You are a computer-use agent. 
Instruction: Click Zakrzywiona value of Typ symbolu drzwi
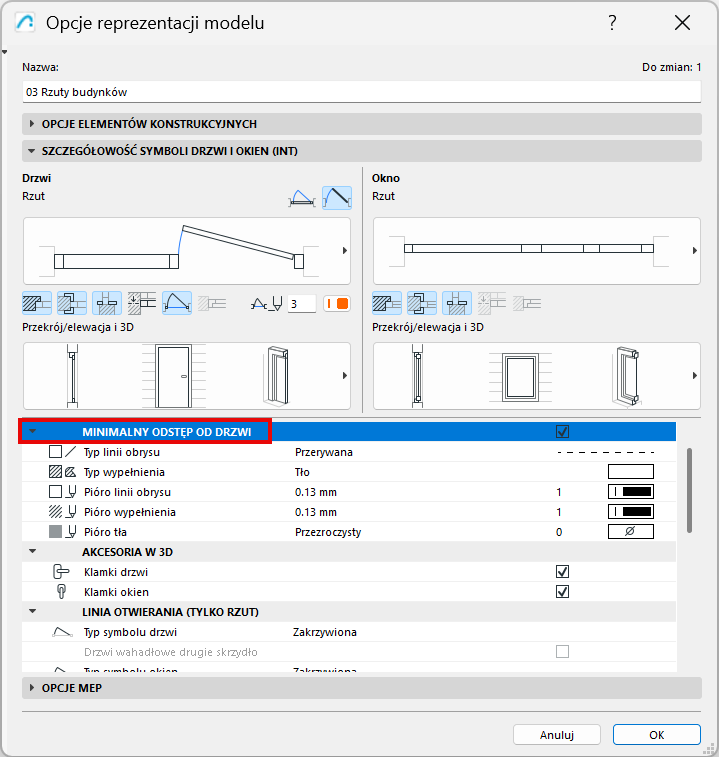[x=325, y=632]
